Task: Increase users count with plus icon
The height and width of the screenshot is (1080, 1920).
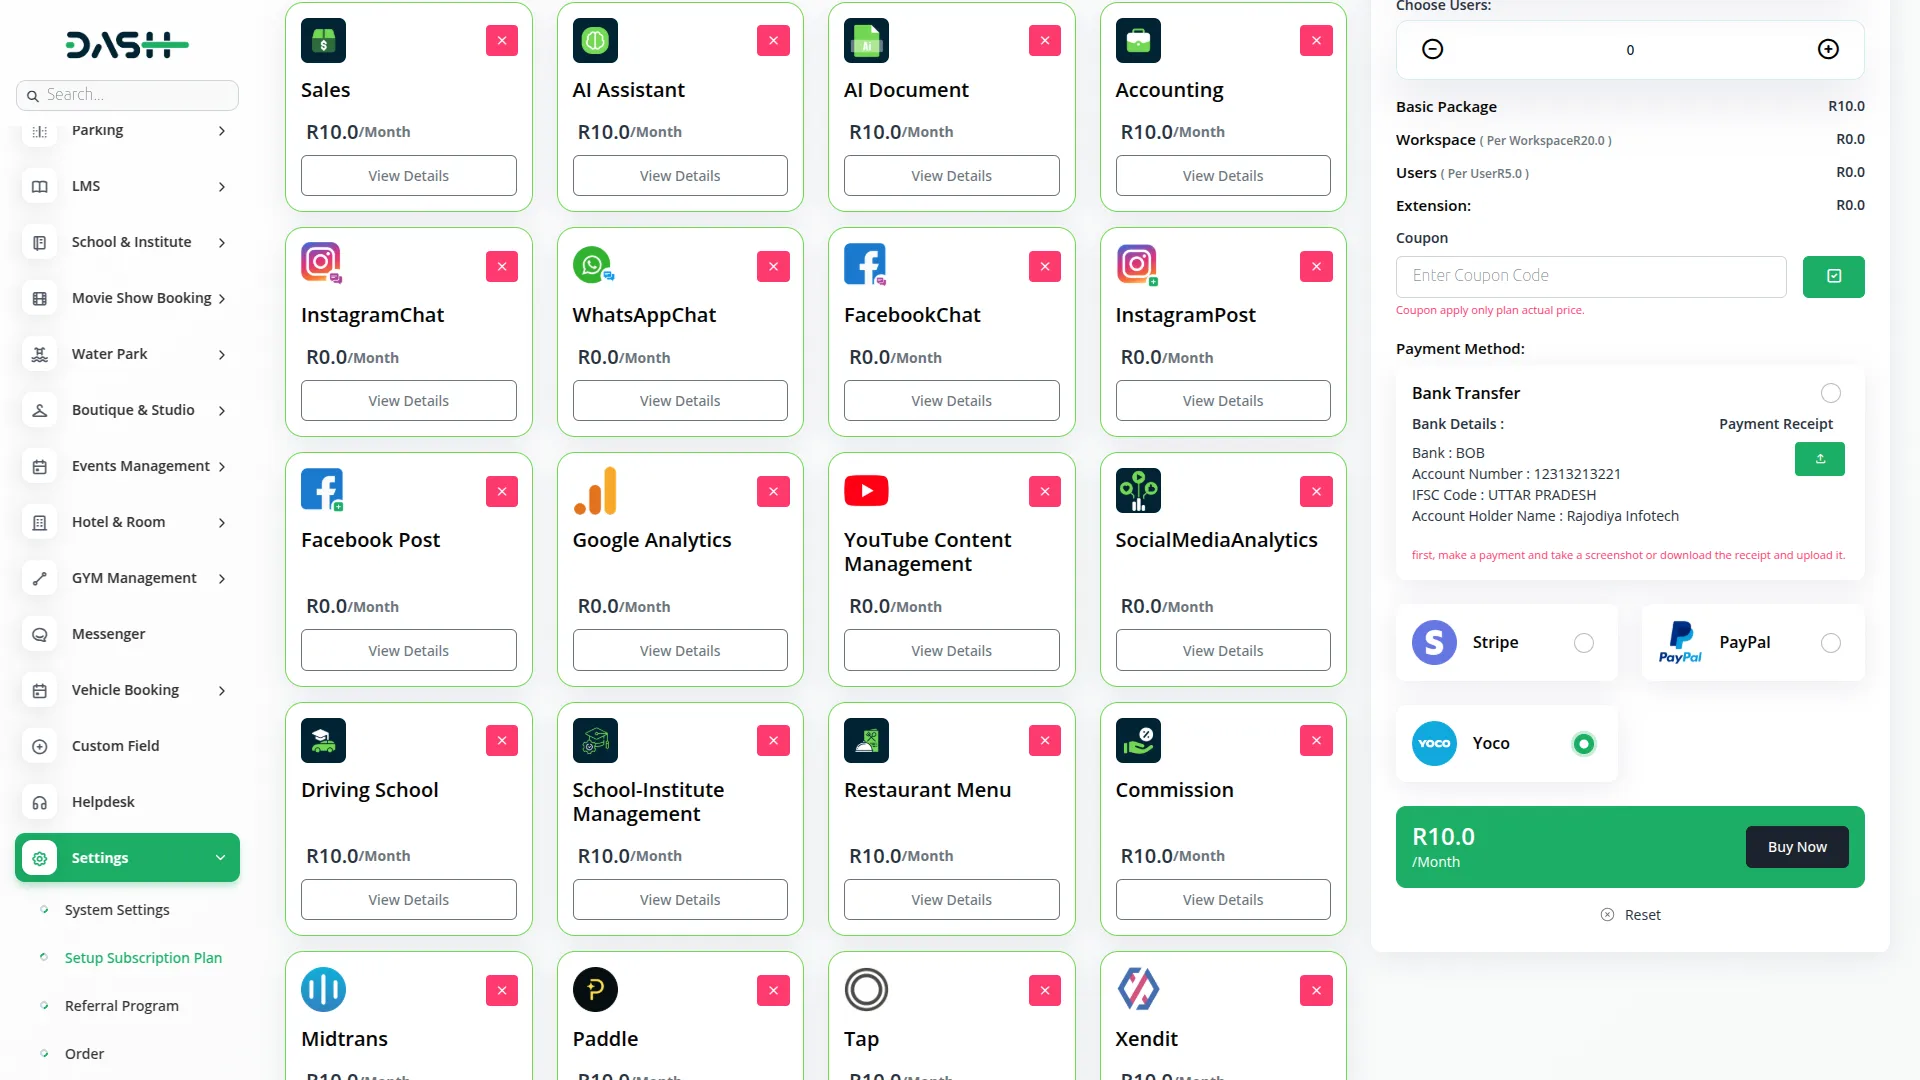Action: 1828,49
